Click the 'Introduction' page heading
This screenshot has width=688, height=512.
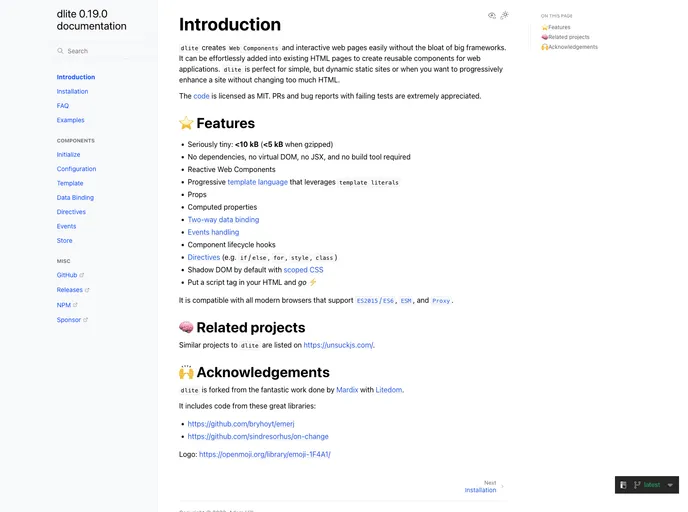click(230, 25)
